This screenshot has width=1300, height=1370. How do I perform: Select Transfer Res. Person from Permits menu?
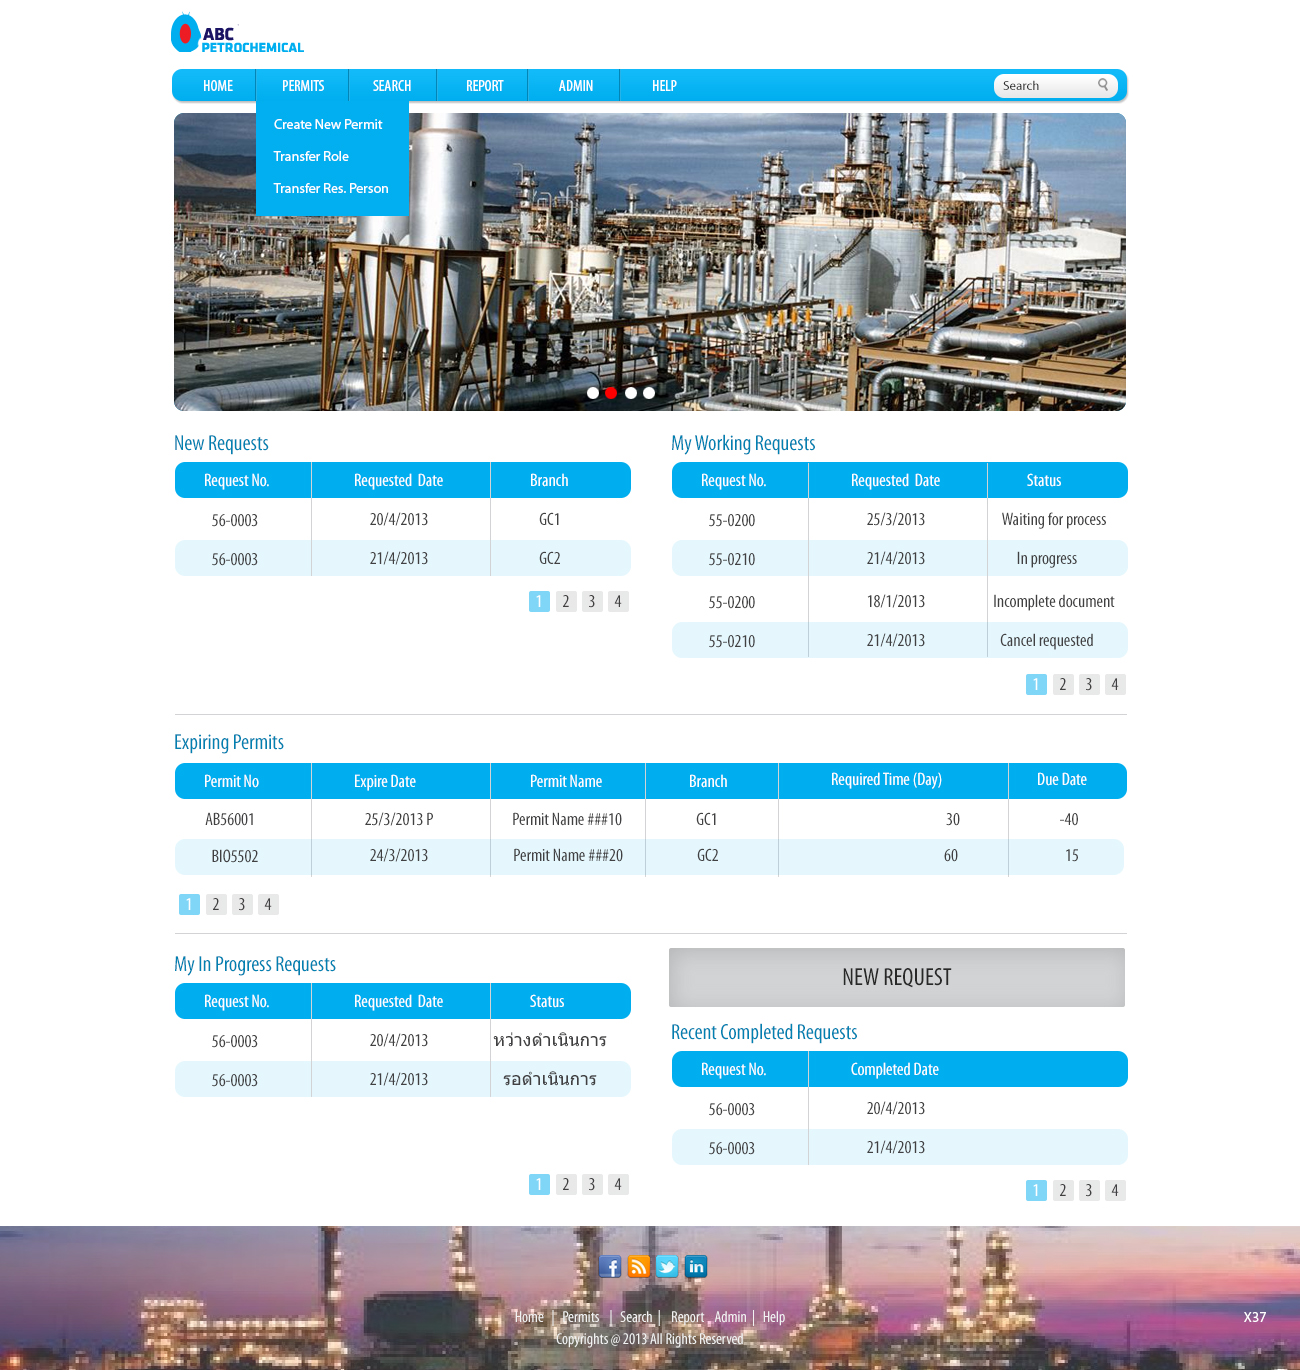(331, 188)
